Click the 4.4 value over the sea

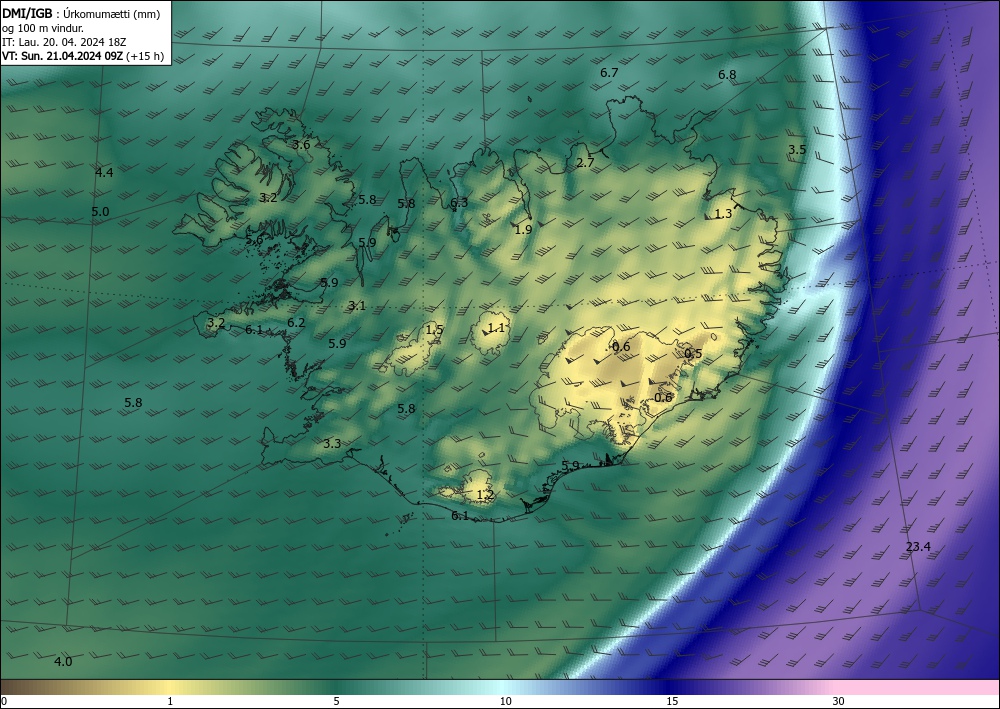click(x=104, y=172)
